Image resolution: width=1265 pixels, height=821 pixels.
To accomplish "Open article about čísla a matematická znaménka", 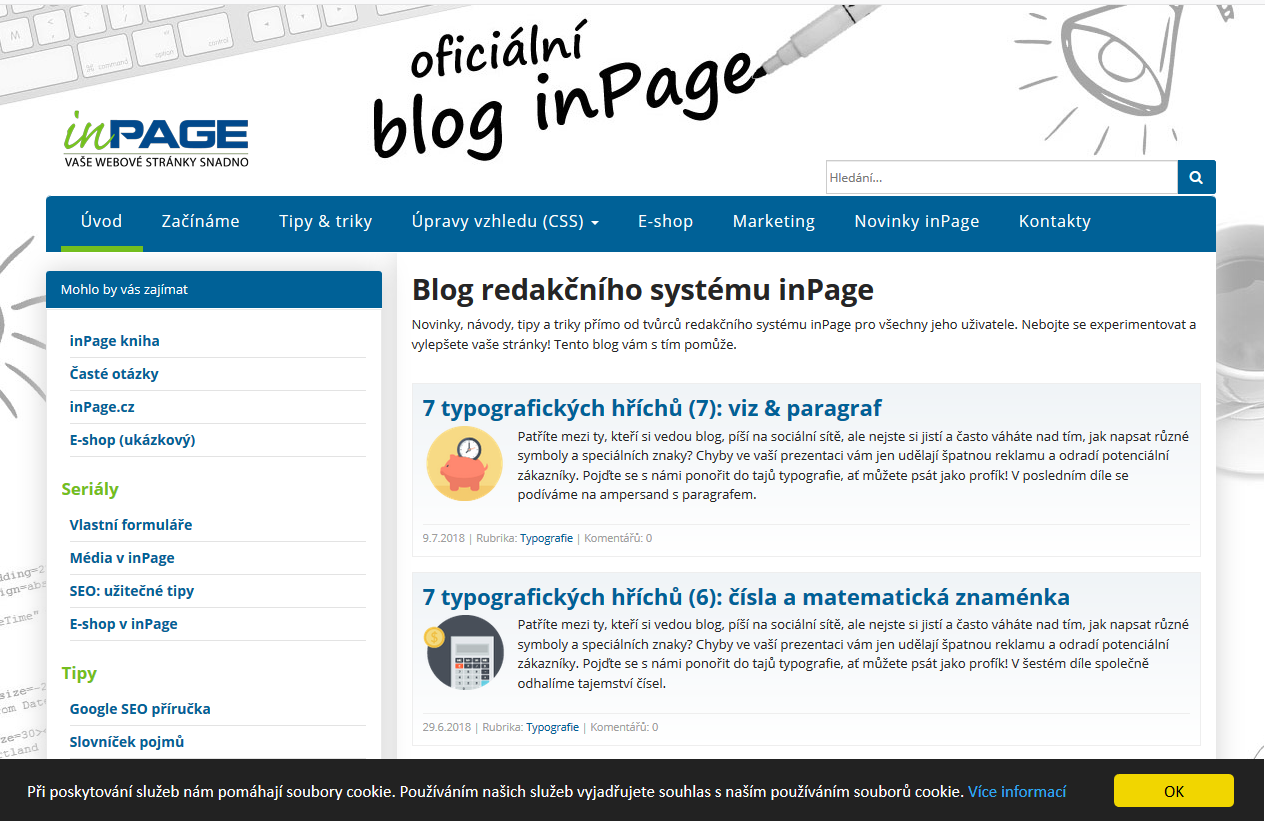I will point(746,597).
